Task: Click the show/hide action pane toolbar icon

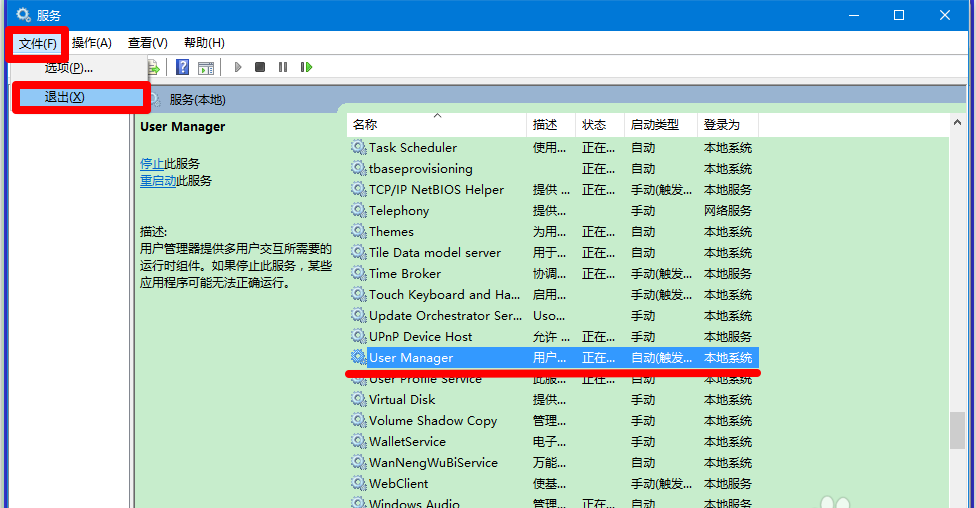Action: click(206, 67)
